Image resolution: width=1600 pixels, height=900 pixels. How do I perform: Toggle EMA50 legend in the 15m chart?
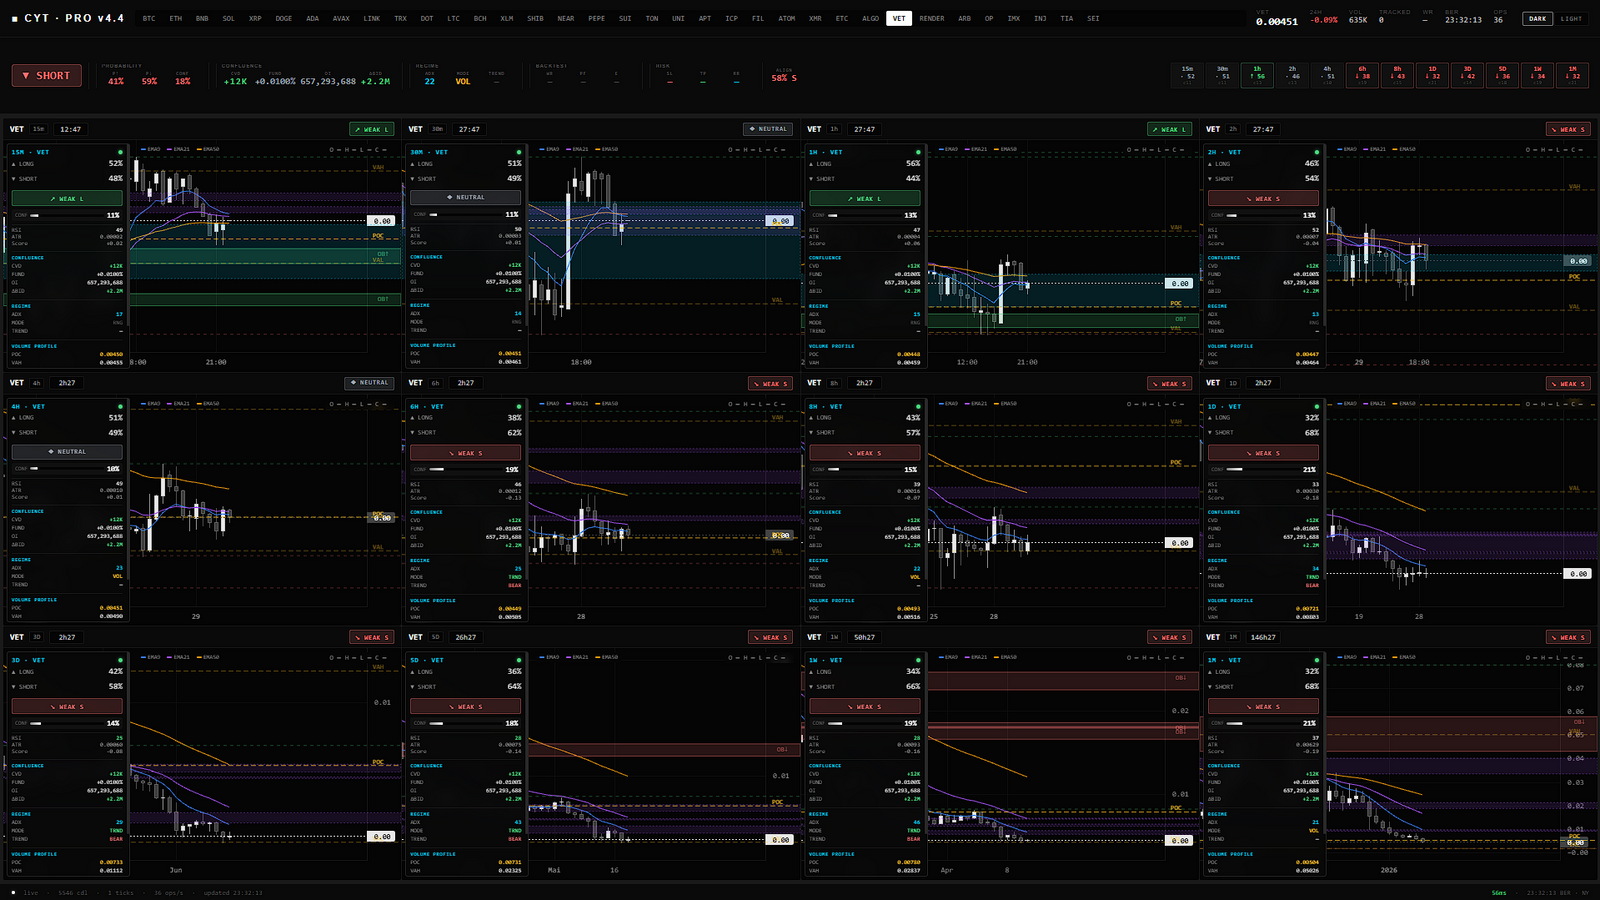pyautogui.click(x=208, y=150)
